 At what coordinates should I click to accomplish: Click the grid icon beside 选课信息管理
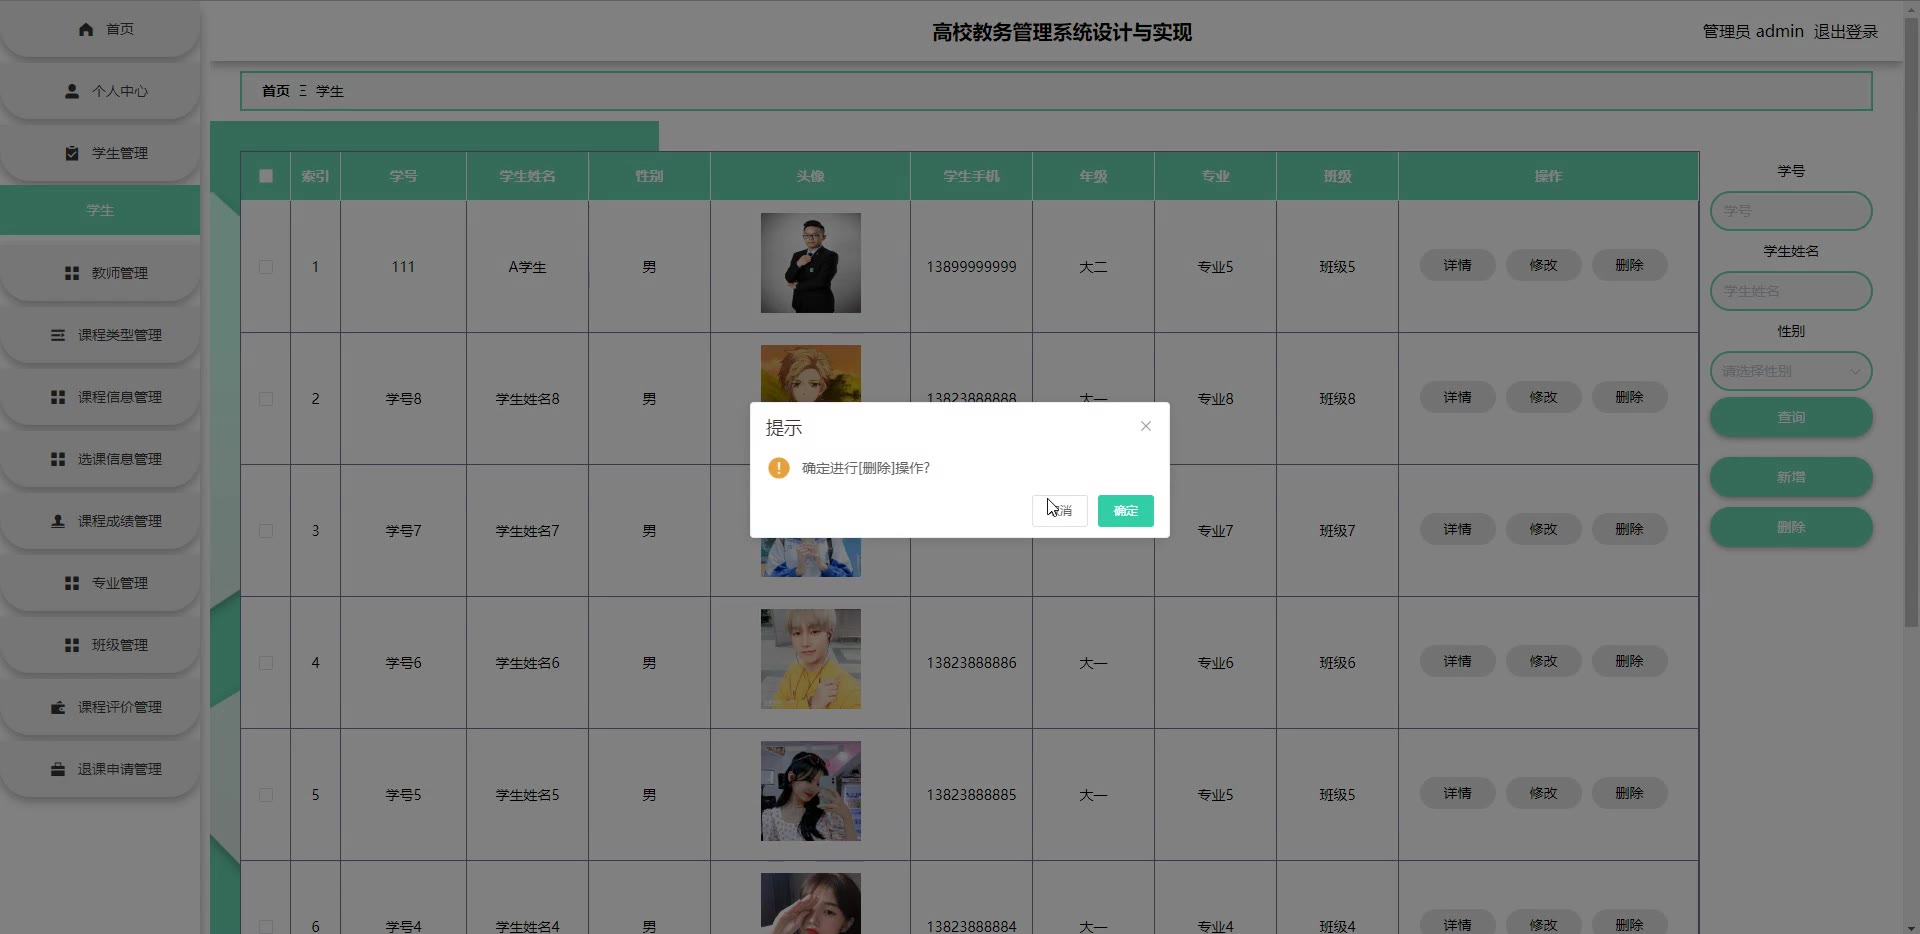pyautogui.click(x=58, y=459)
